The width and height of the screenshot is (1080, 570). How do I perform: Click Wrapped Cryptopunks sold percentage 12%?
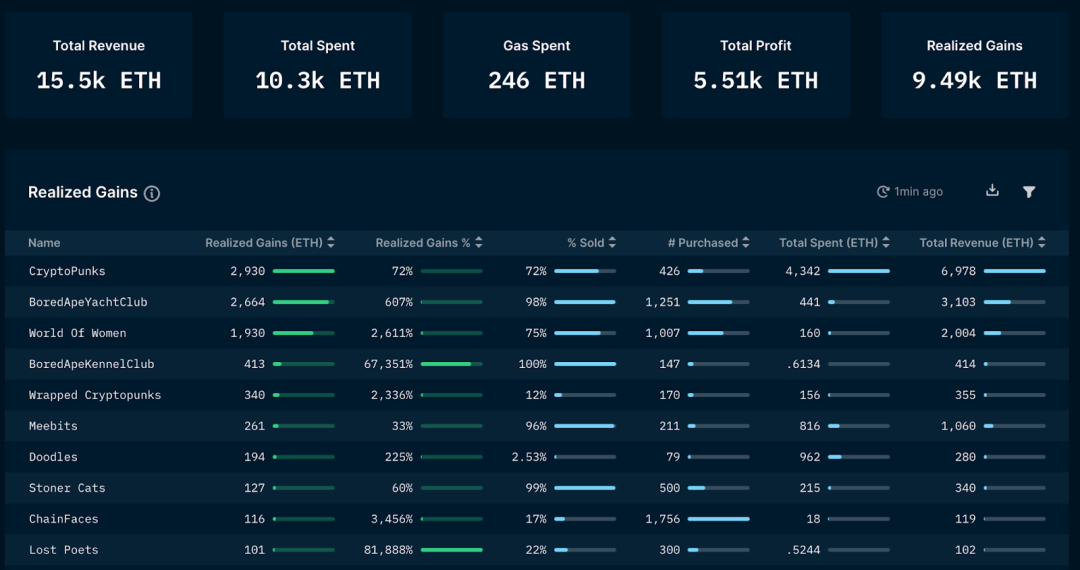(536, 395)
